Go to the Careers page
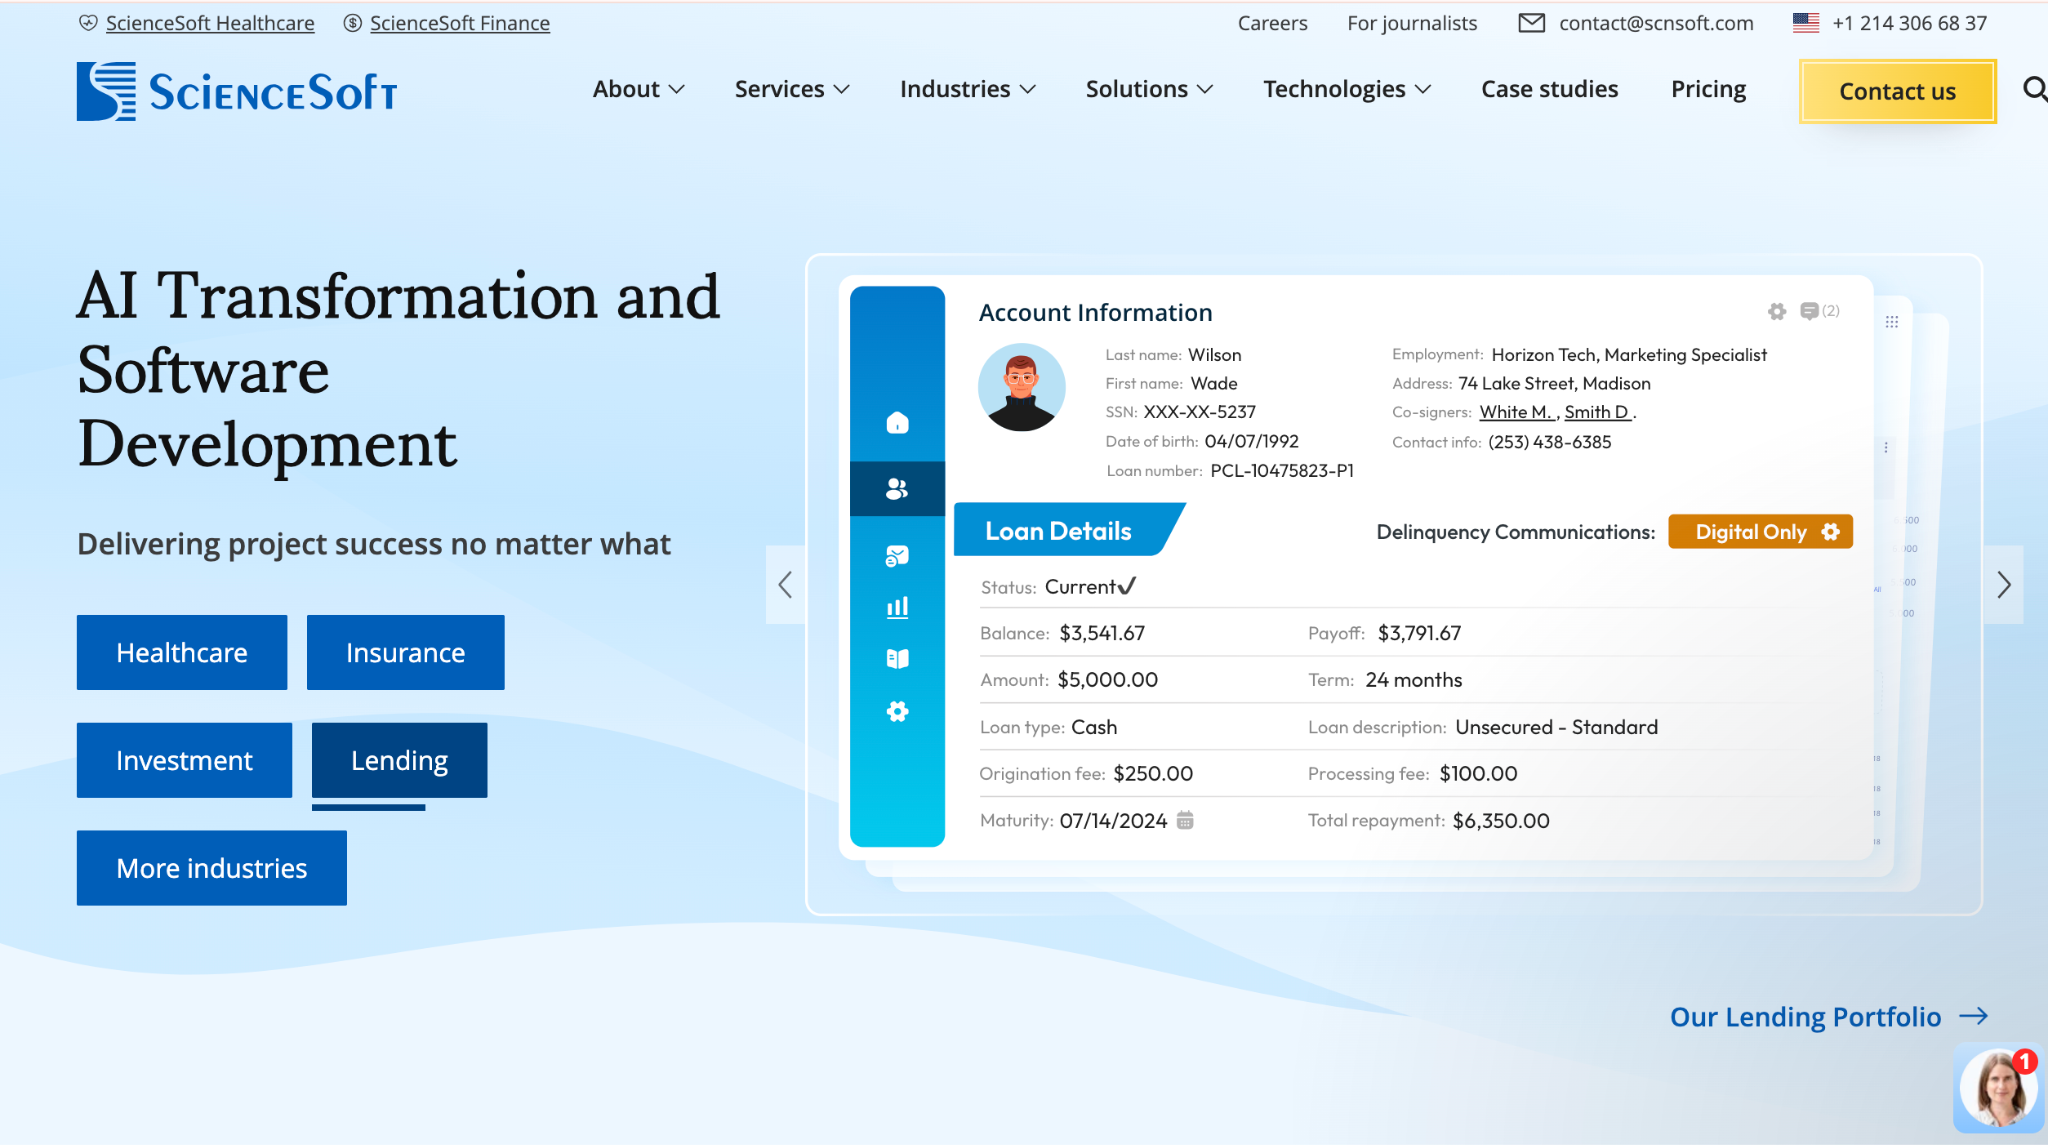 1272,23
